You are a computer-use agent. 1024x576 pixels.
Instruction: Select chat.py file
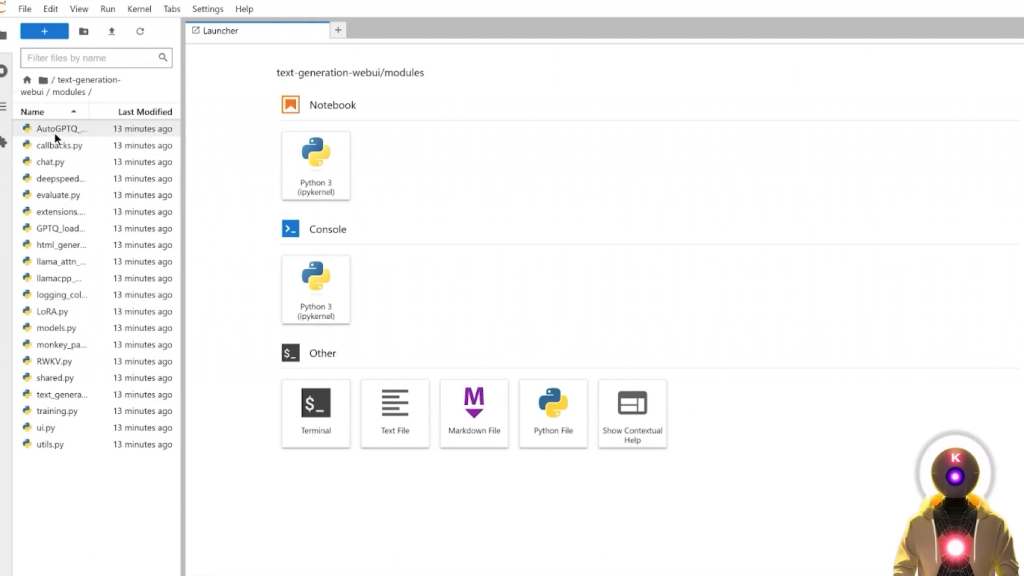(x=97, y=162)
